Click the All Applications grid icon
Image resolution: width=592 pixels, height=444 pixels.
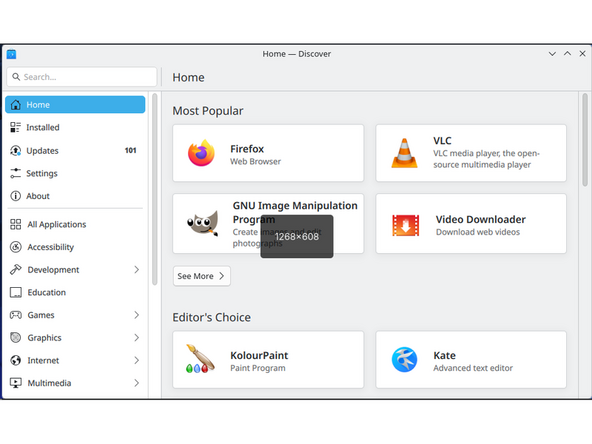pos(15,224)
